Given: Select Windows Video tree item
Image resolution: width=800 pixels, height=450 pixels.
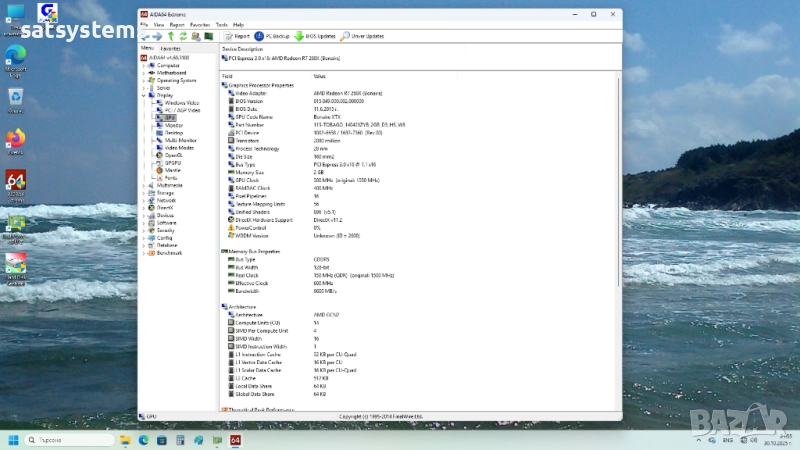Looking at the screenshot, I should coord(181,103).
